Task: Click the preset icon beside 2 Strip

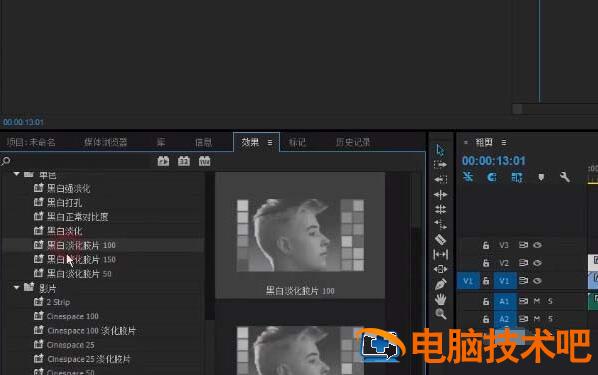Action: point(38,302)
